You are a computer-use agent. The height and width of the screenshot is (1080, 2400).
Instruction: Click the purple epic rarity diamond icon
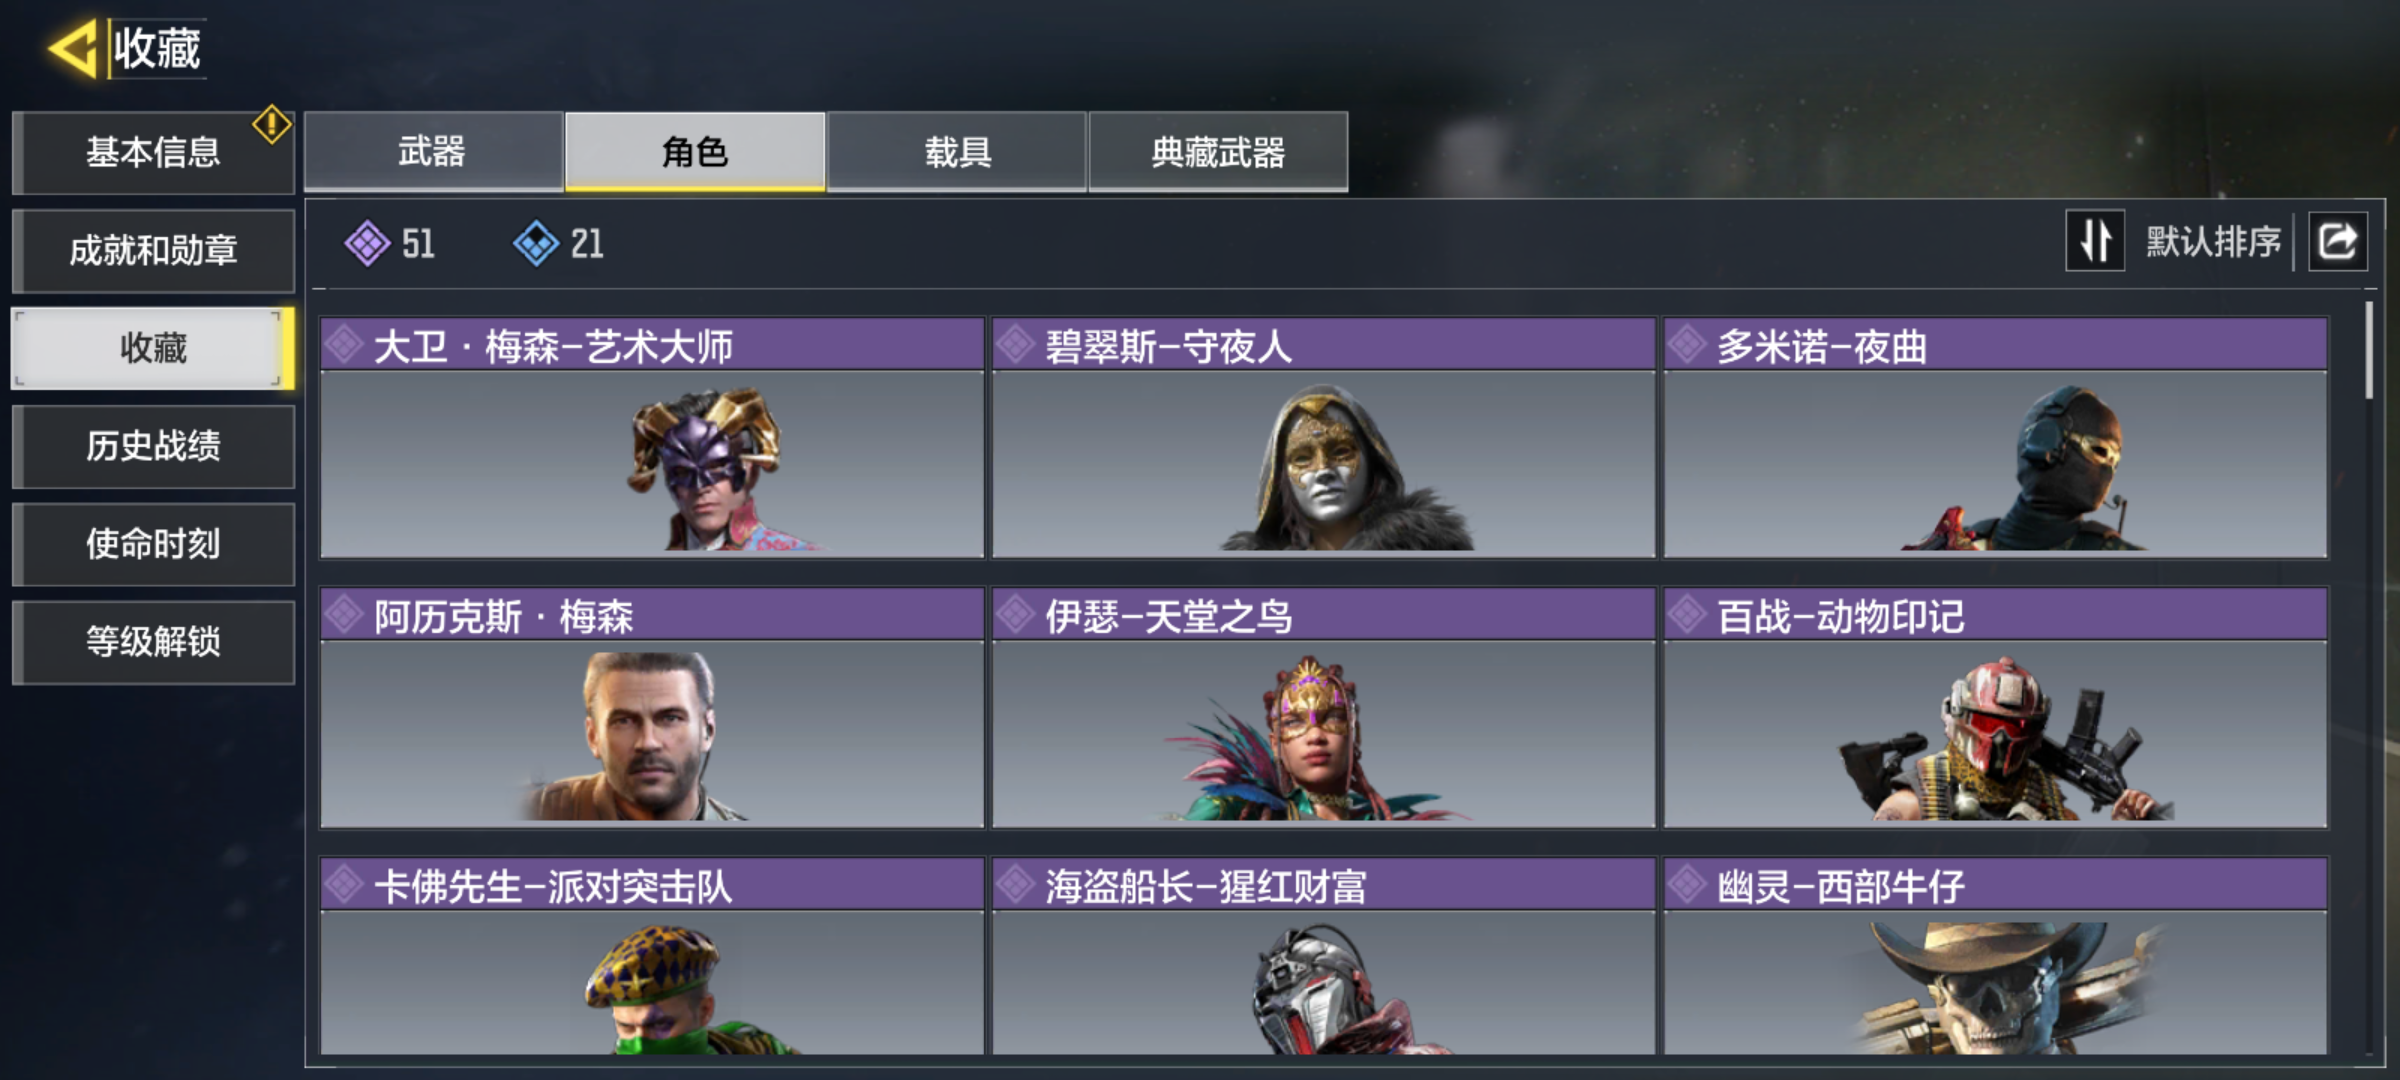[x=367, y=243]
